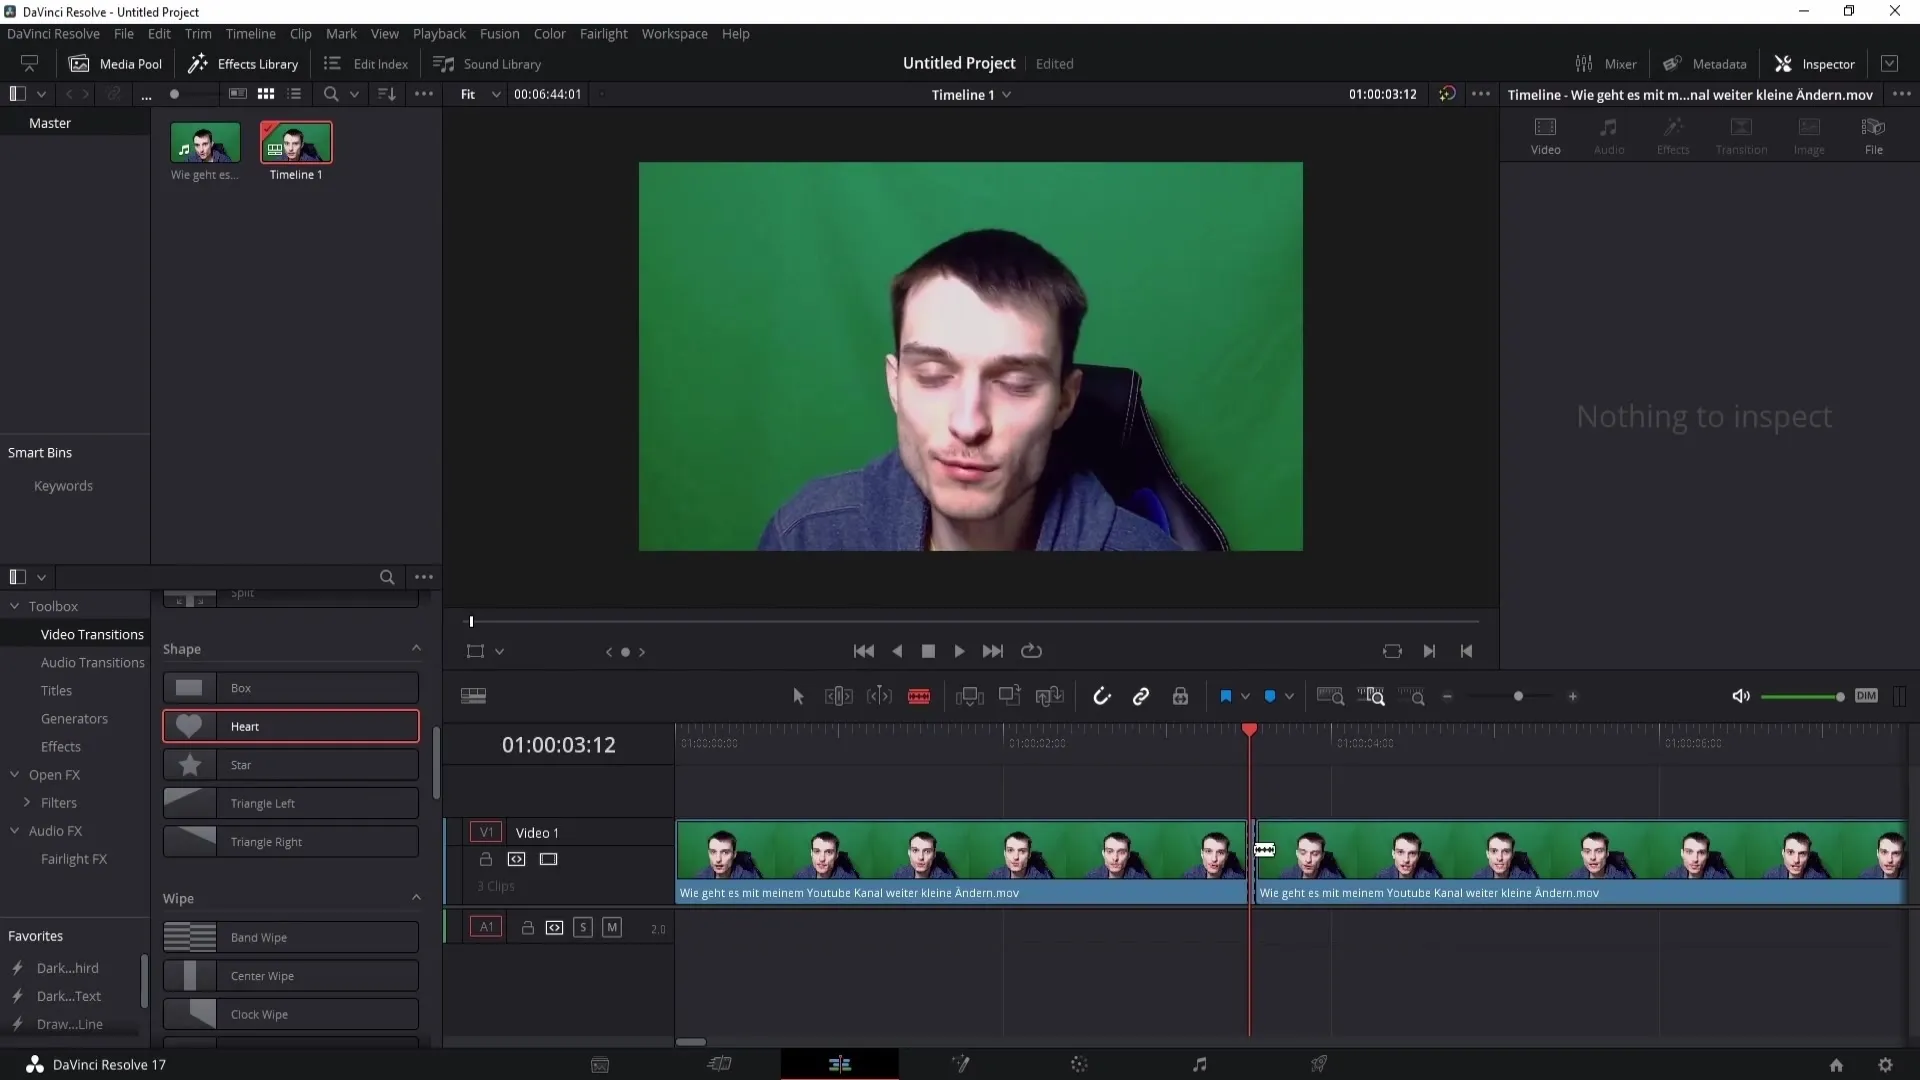
Task: Open the Playback menu in menu bar
Action: pyautogui.click(x=439, y=33)
